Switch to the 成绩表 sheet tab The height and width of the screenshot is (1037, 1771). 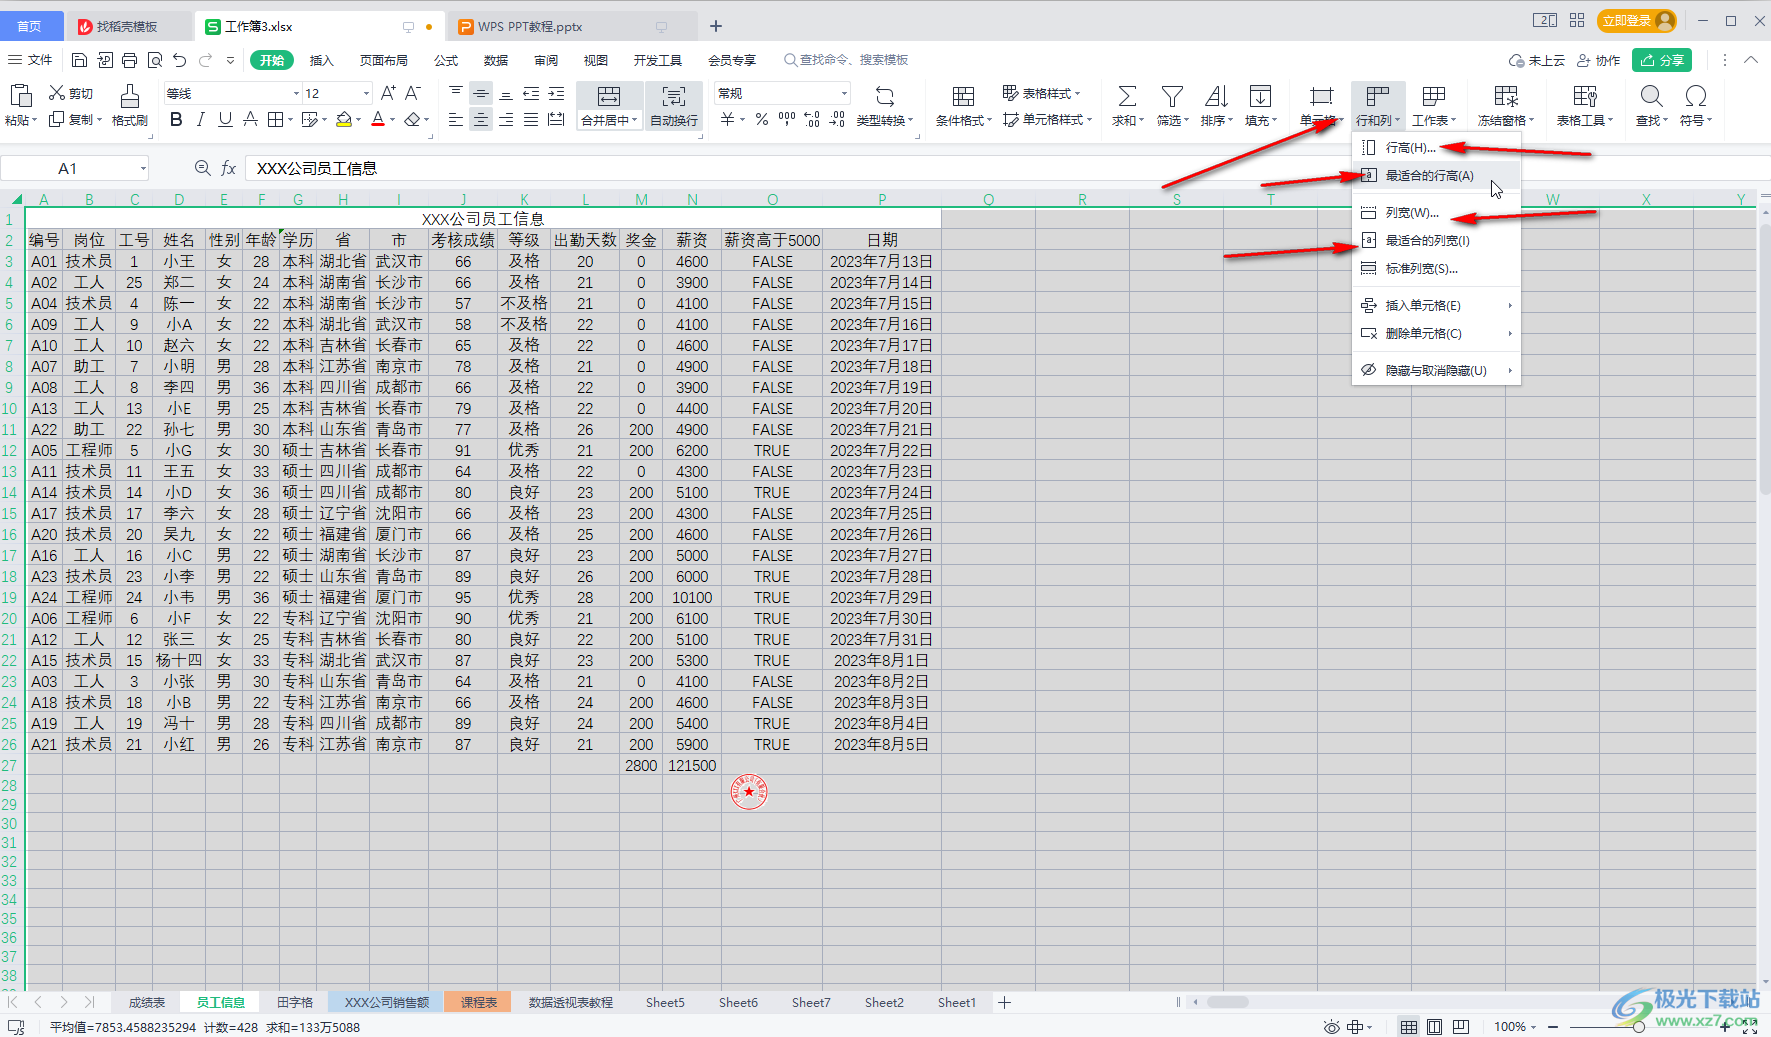[x=147, y=1002]
